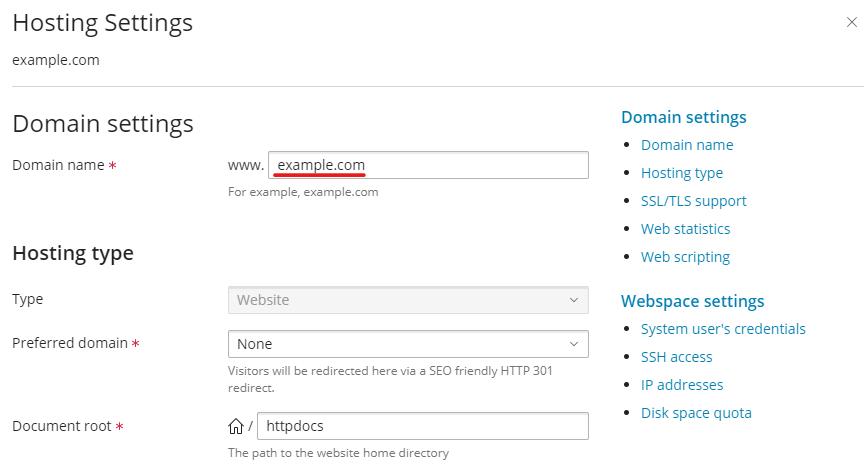Click the Domain settings sidebar heading
Image resolution: width=867 pixels, height=470 pixels.
point(683,117)
